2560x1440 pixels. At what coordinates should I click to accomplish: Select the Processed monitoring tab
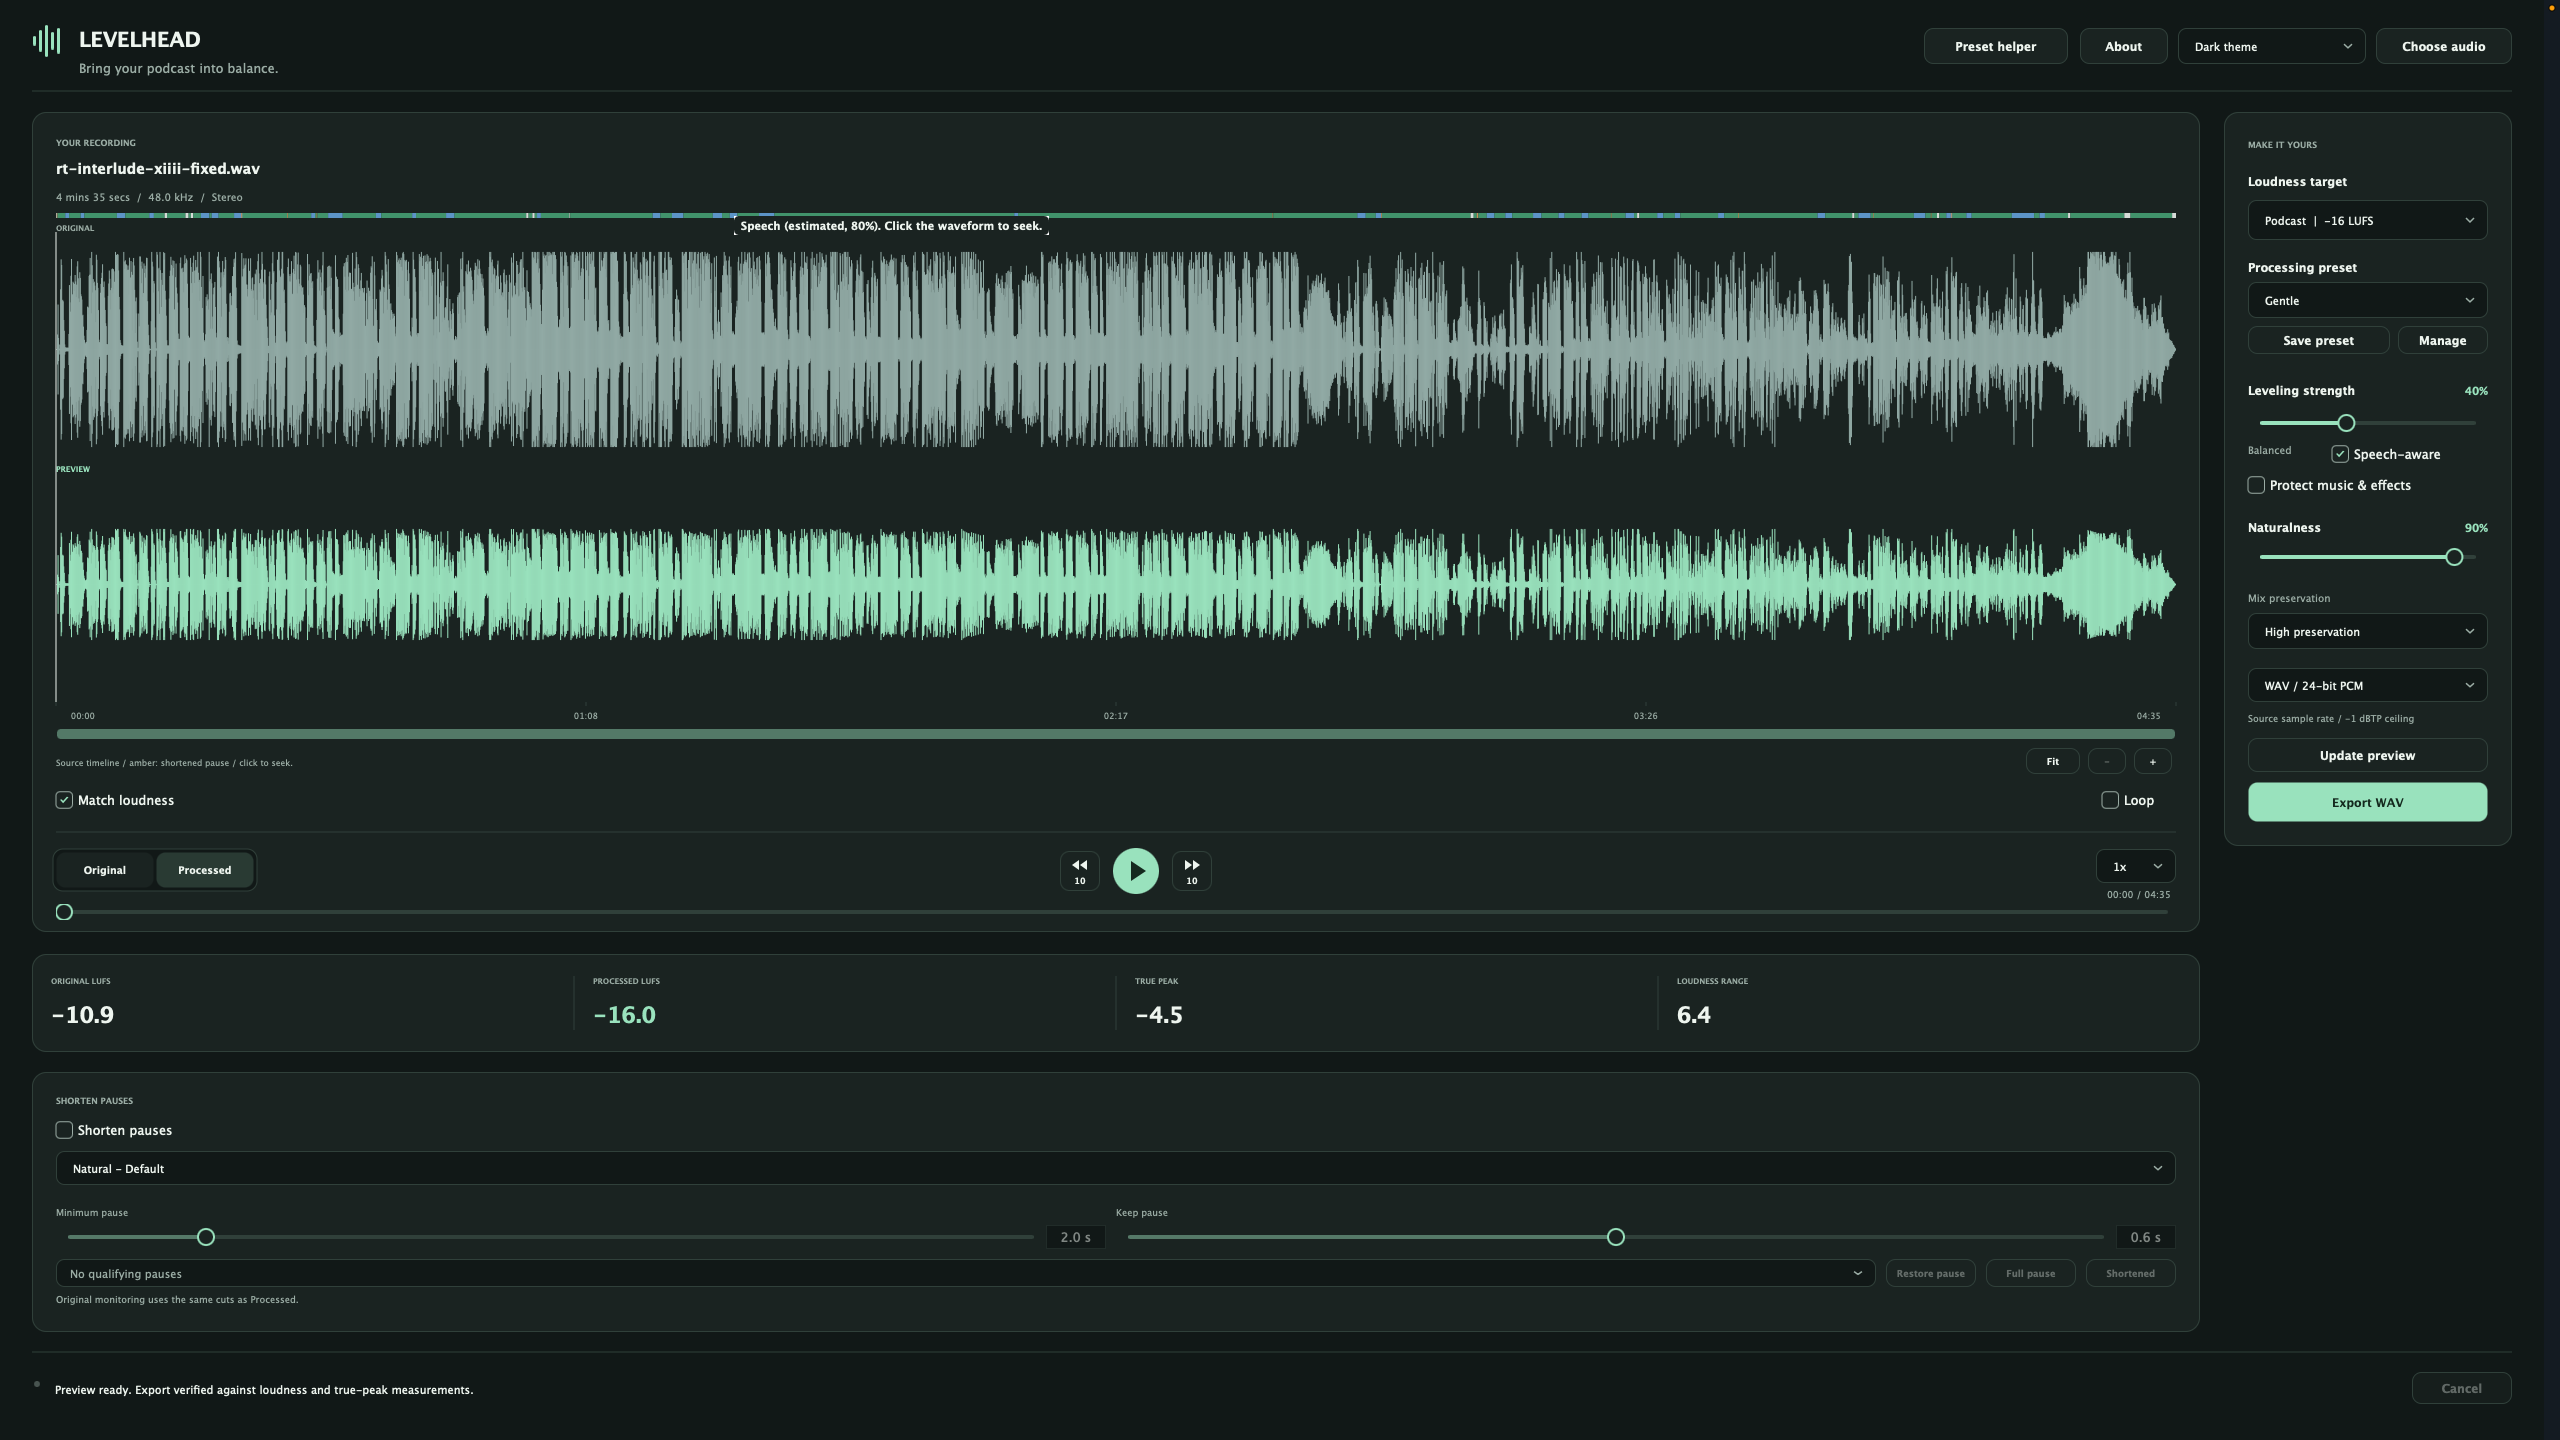tap(204, 870)
